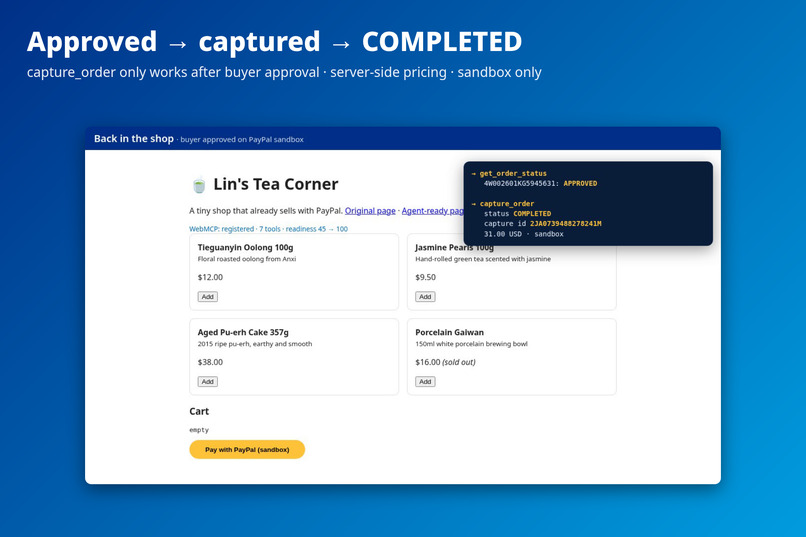Image resolution: width=806 pixels, height=537 pixels.
Task: Click the Tieguanyin Oolong 100g title
Action: tap(246, 247)
